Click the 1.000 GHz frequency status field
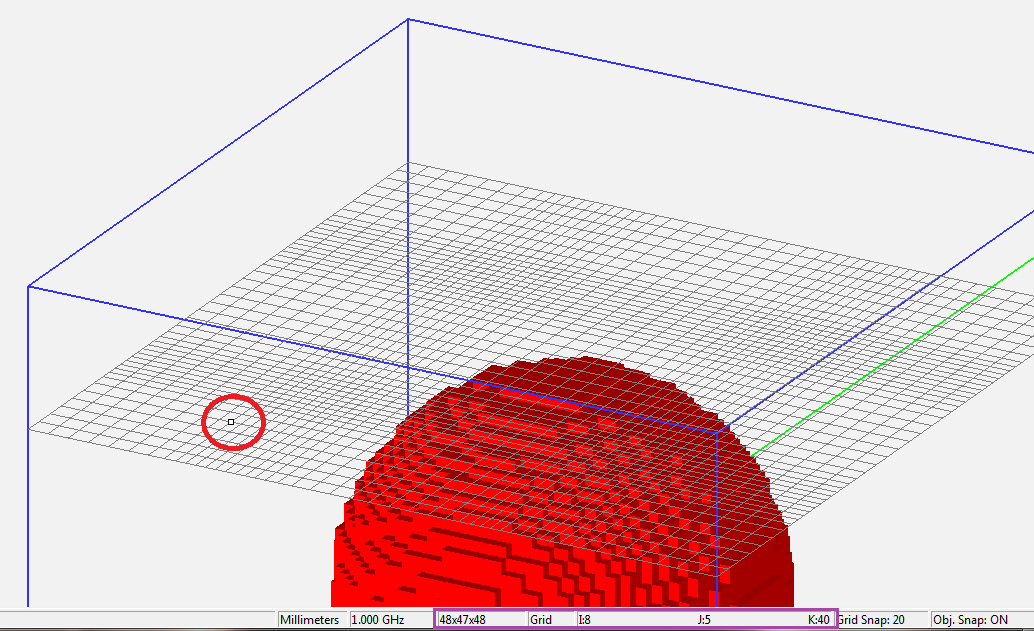This screenshot has height=631, width=1034. pyautogui.click(x=391, y=620)
